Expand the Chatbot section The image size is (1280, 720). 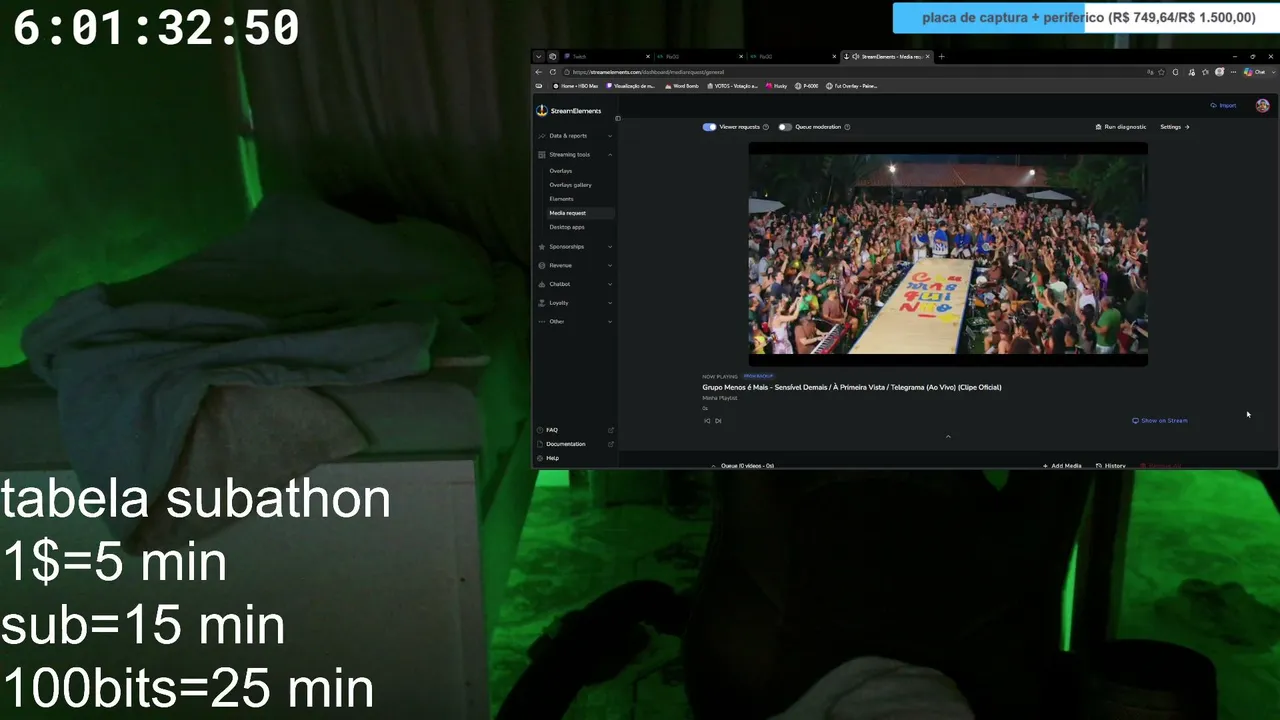pyautogui.click(x=575, y=284)
